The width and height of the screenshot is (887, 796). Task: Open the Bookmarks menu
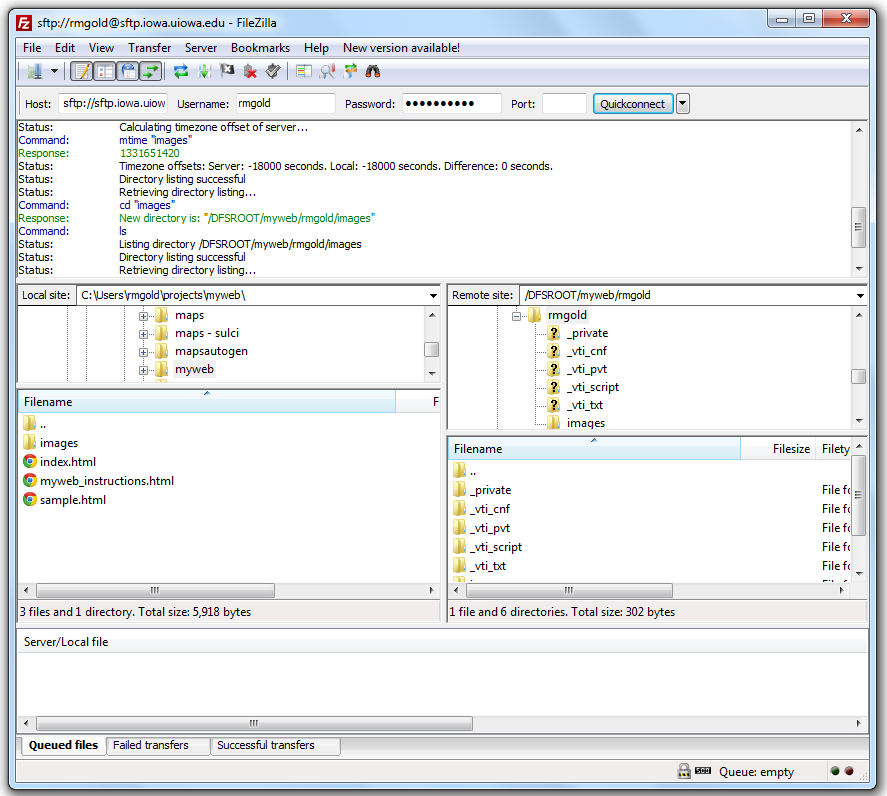coord(260,48)
